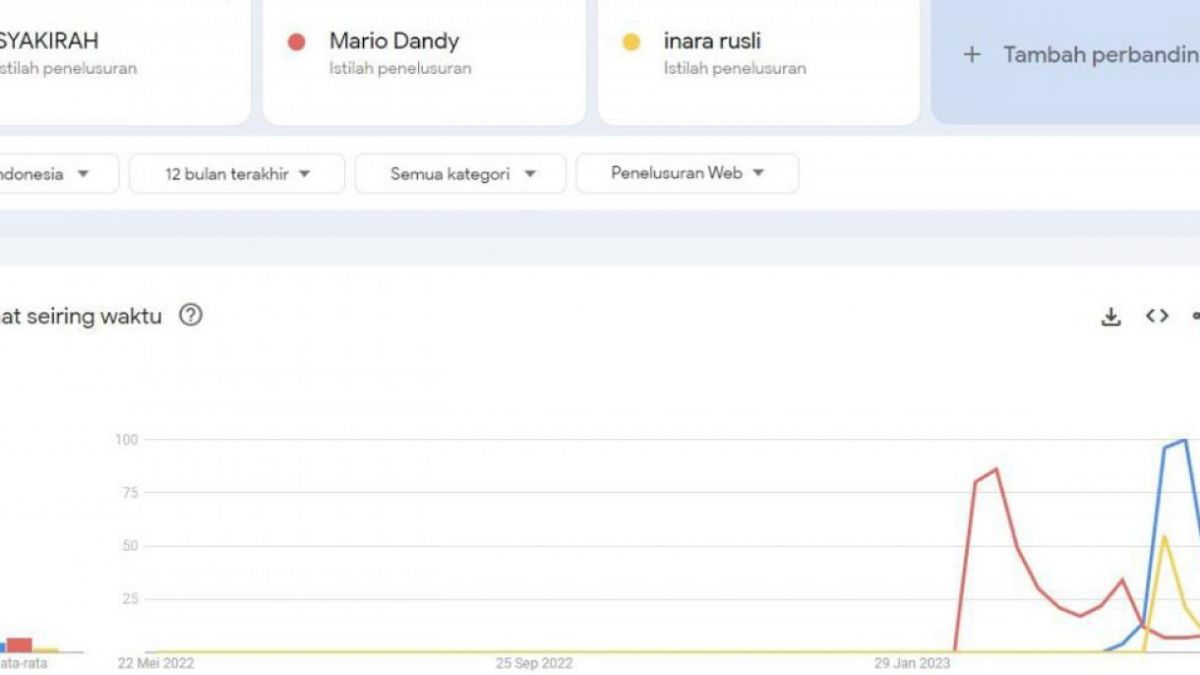
Task: Open the '12 bulan terakhir' time range dropdown
Action: pyautogui.click(x=236, y=173)
